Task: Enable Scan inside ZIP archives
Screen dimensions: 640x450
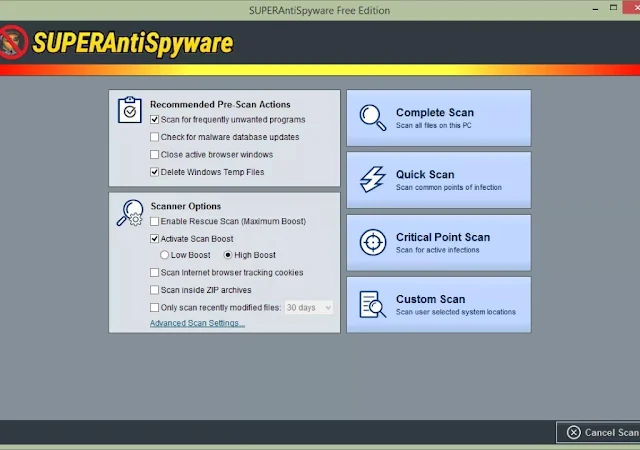Action: point(154,290)
